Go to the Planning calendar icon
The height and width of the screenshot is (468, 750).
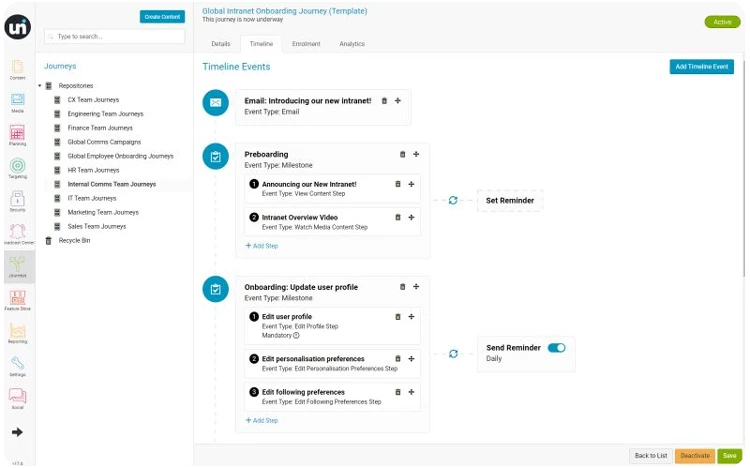pos(17,135)
